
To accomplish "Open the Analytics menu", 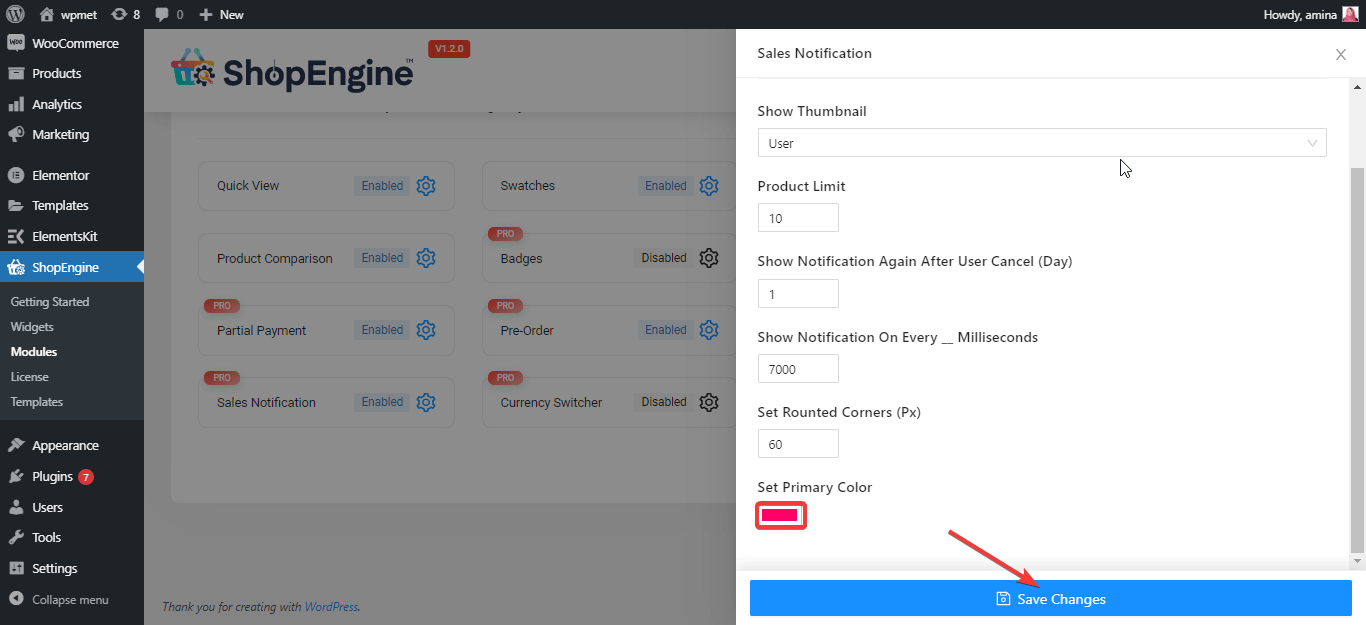I will [x=72, y=104].
